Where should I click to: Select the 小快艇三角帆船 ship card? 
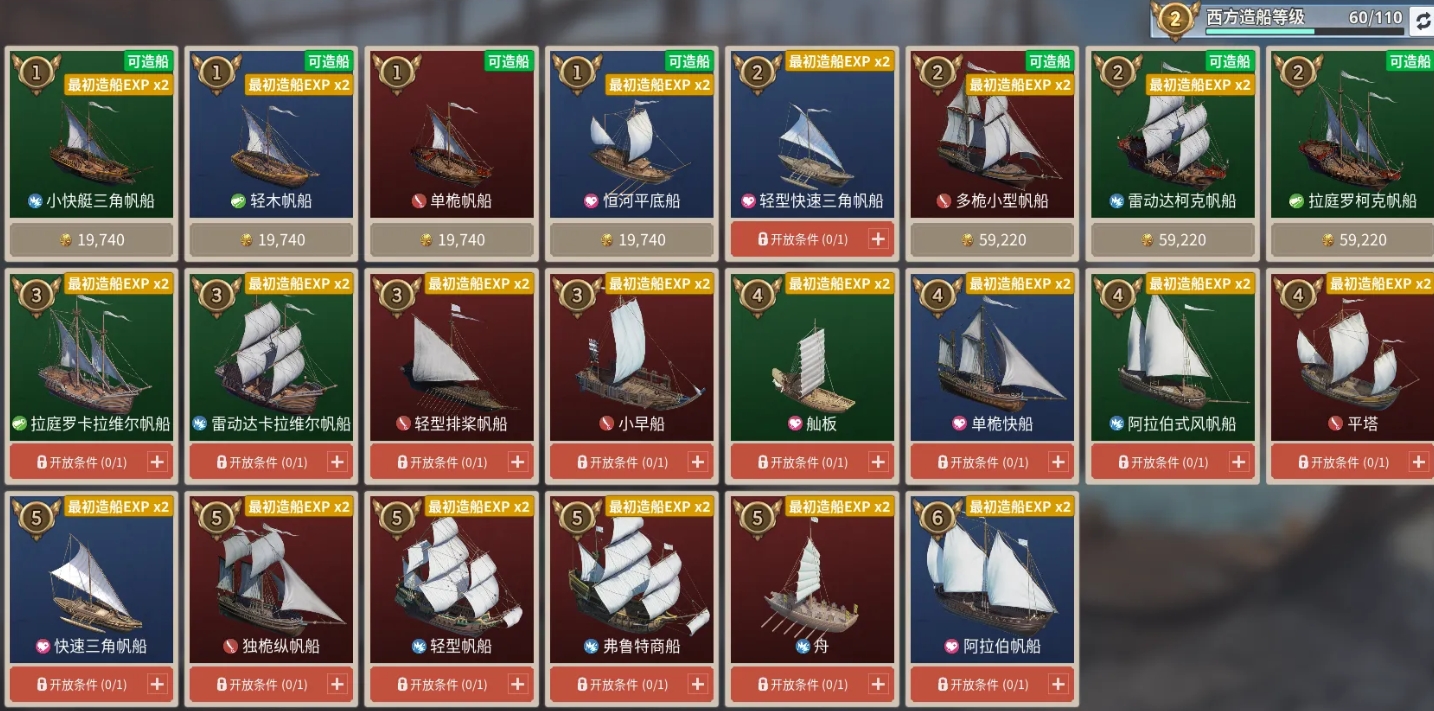point(92,133)
